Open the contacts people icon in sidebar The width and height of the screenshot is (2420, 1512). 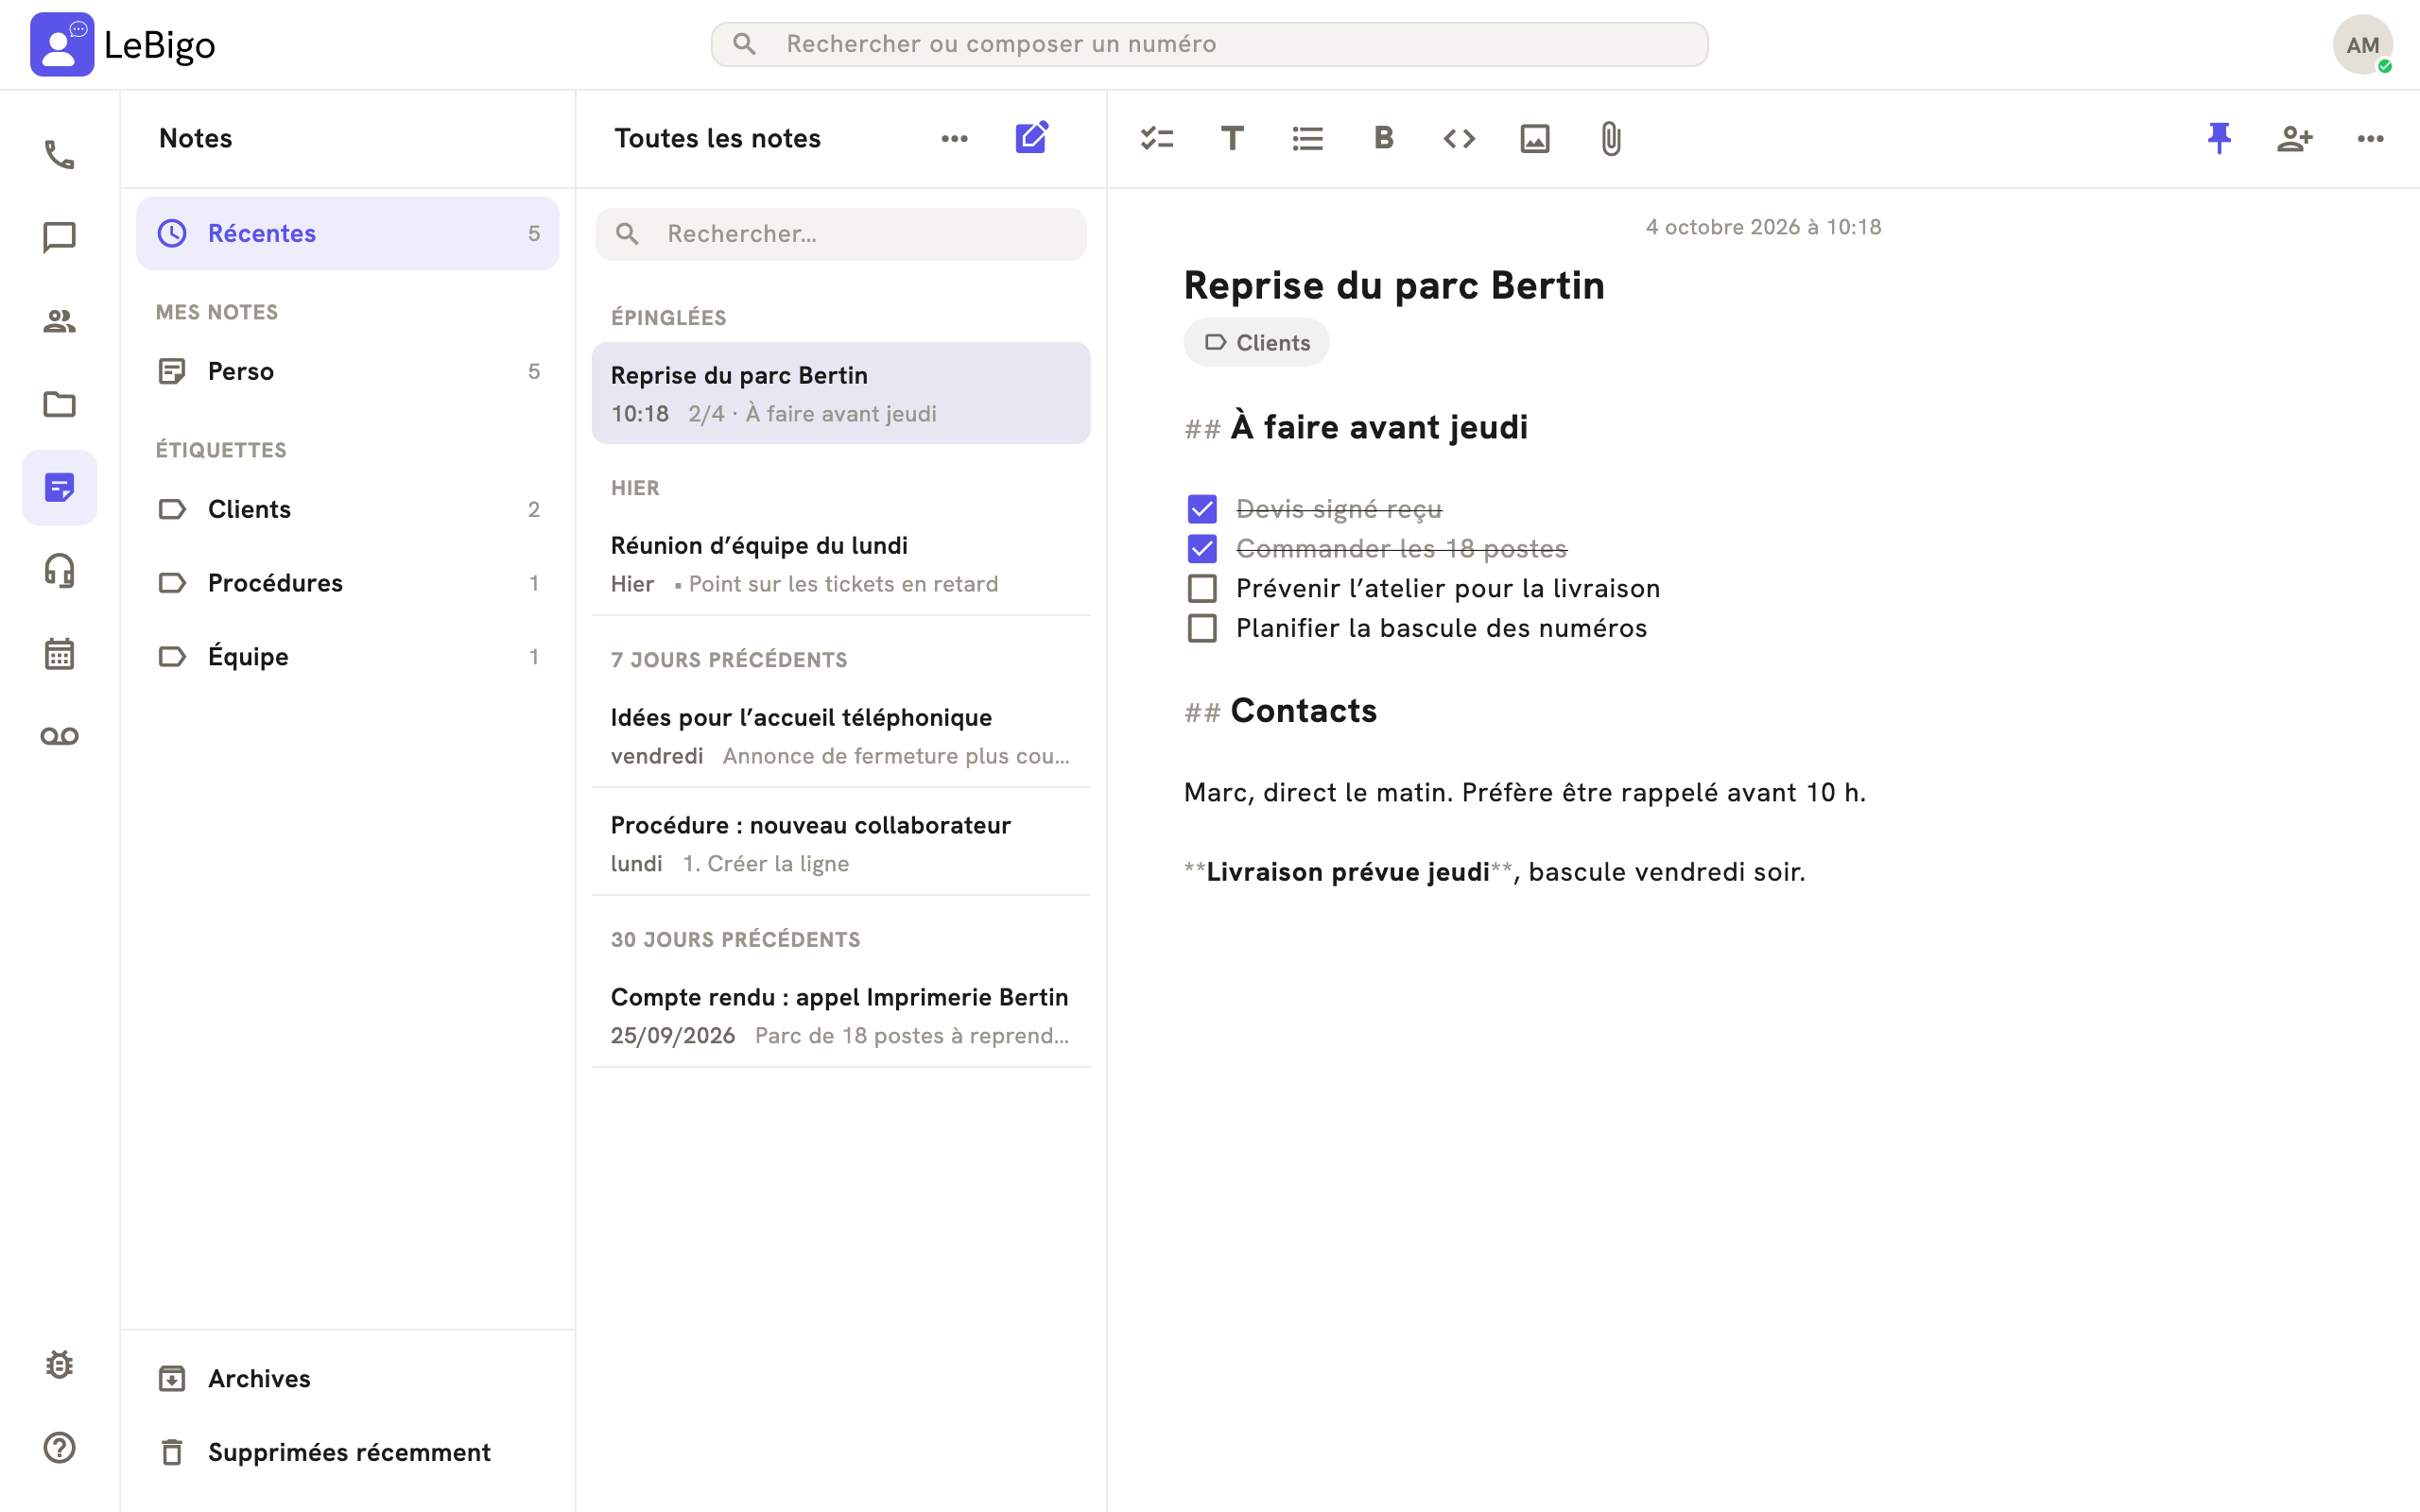click(59, 321)
